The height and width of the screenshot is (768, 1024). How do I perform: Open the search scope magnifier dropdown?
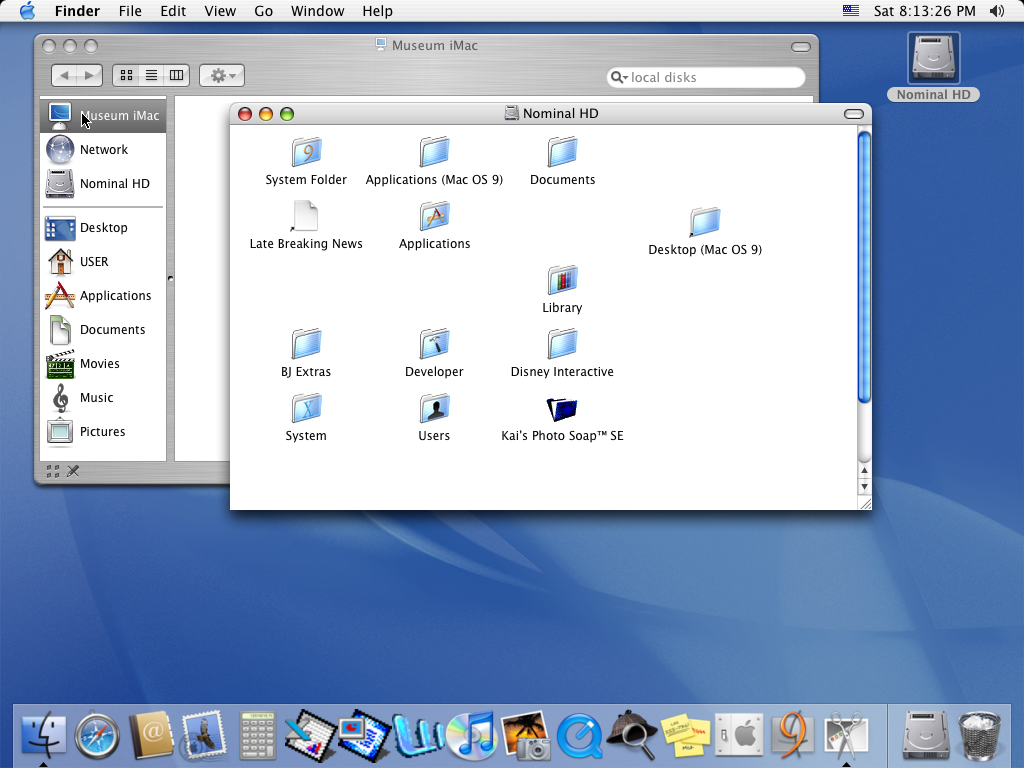tap(618, 78)
